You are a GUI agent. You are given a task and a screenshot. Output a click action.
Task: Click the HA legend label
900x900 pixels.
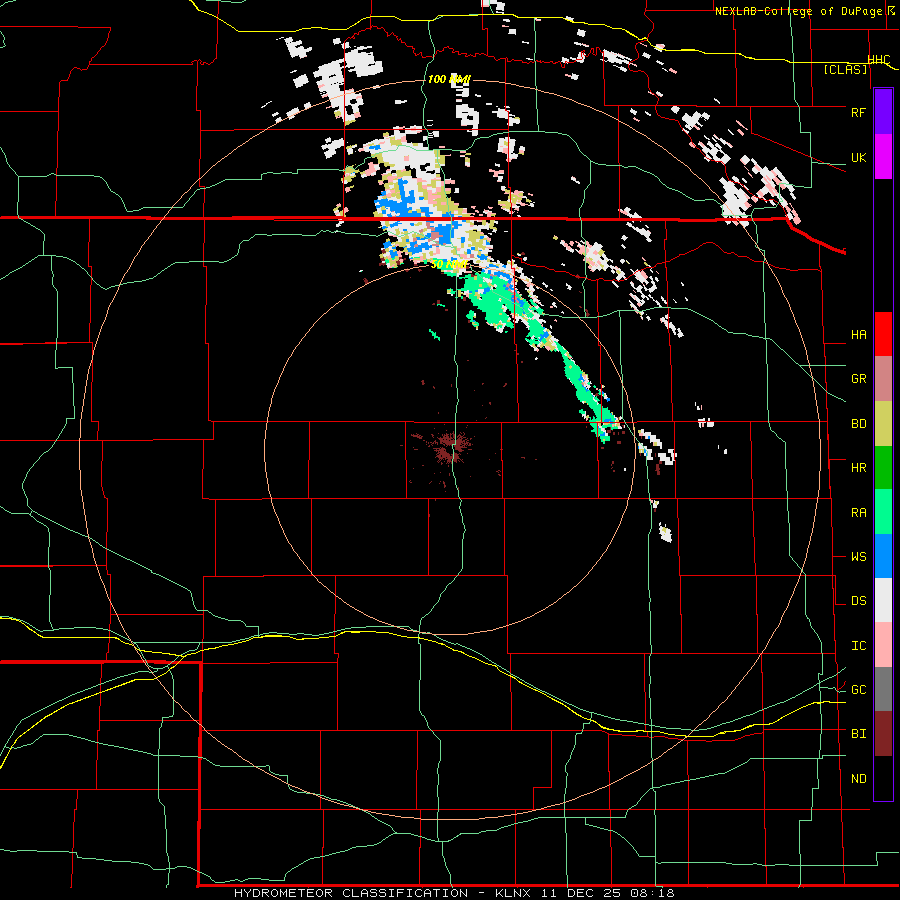click(x=858, y=335)
